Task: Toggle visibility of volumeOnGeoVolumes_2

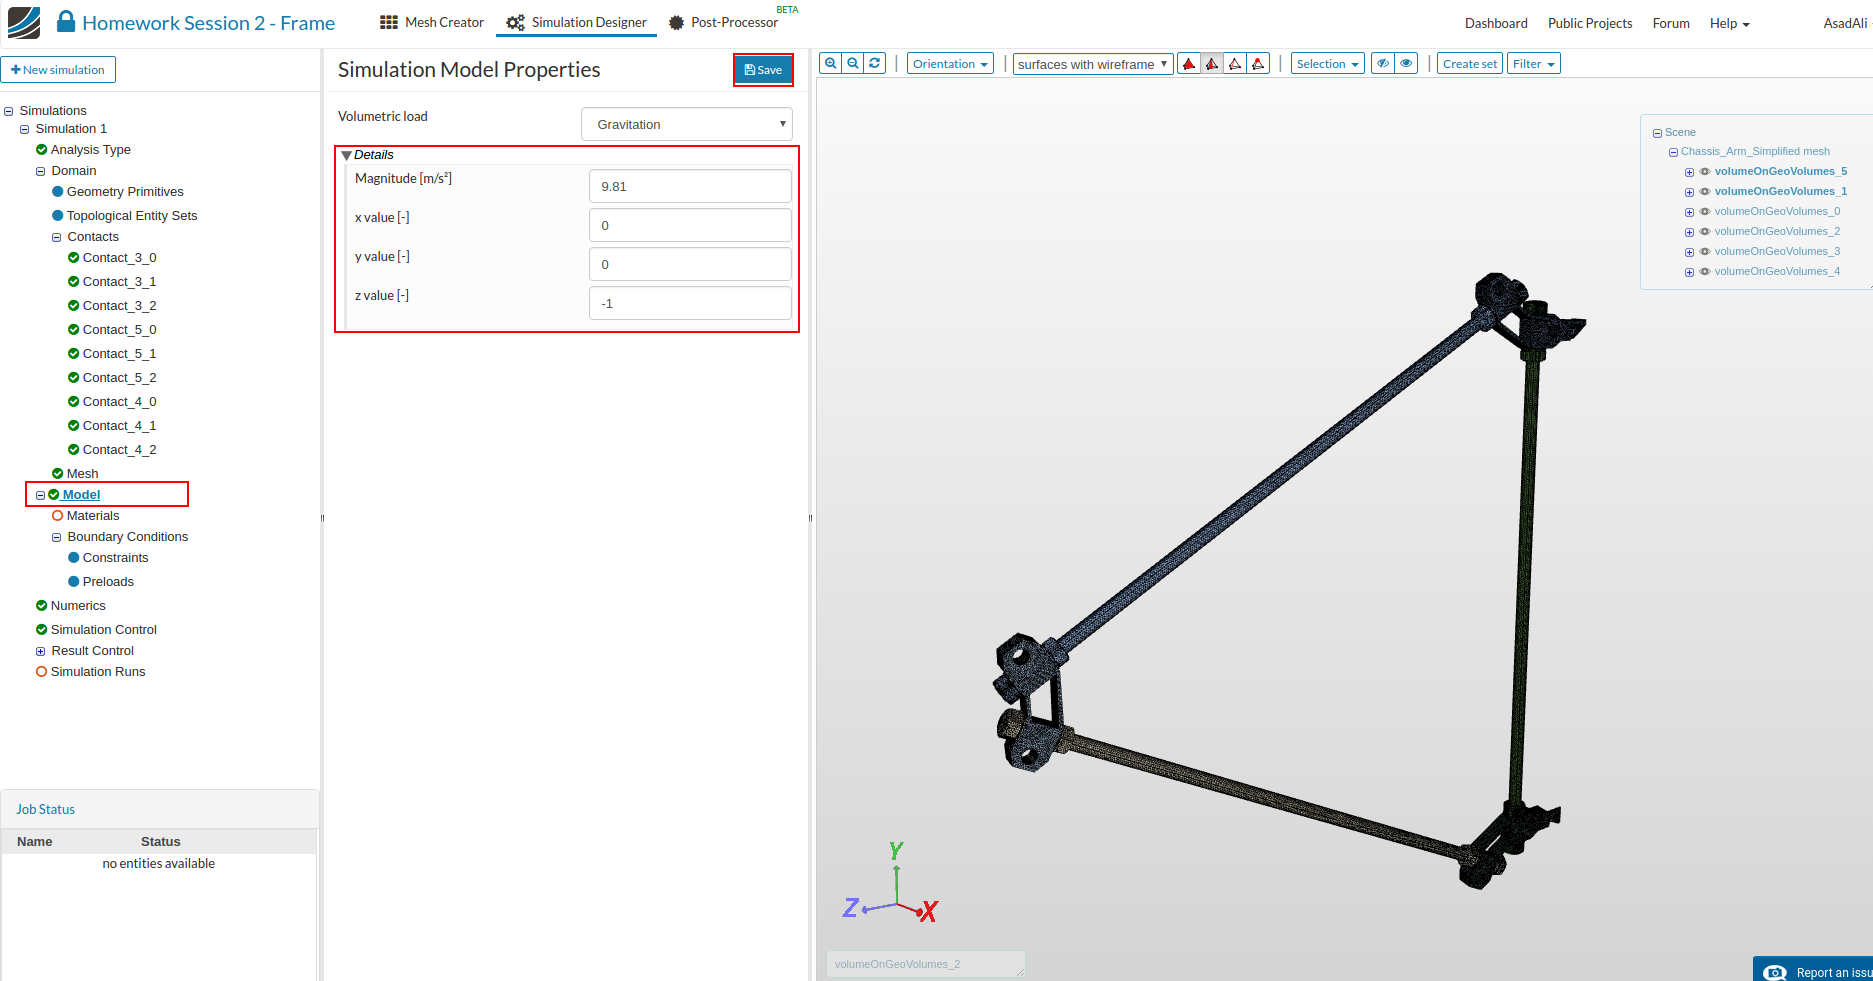Action: coord(1705,232)
